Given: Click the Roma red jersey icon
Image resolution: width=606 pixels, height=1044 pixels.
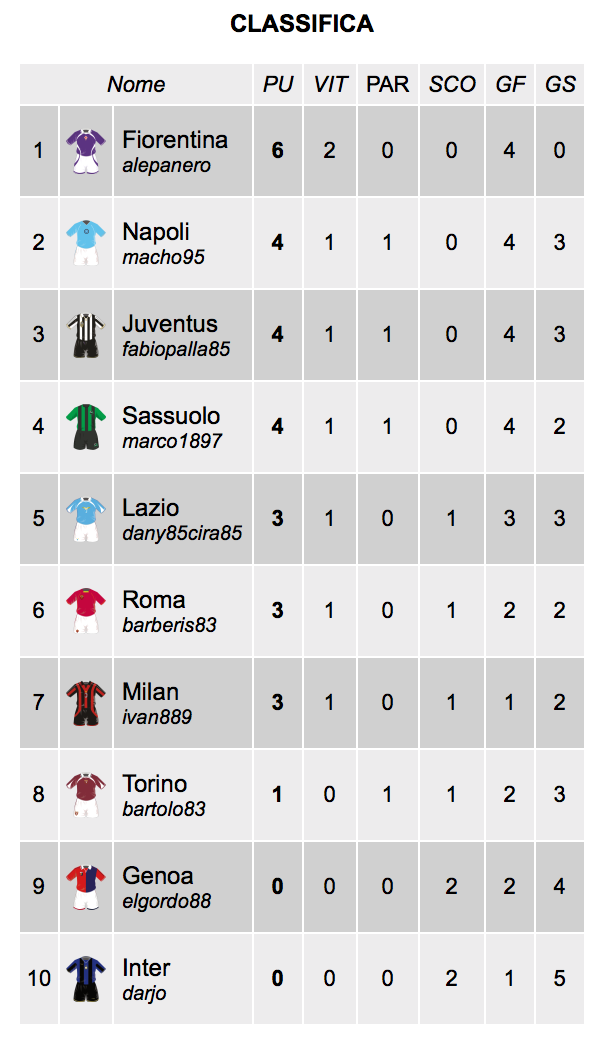Looking at the screenshot, I should point(86,611).
